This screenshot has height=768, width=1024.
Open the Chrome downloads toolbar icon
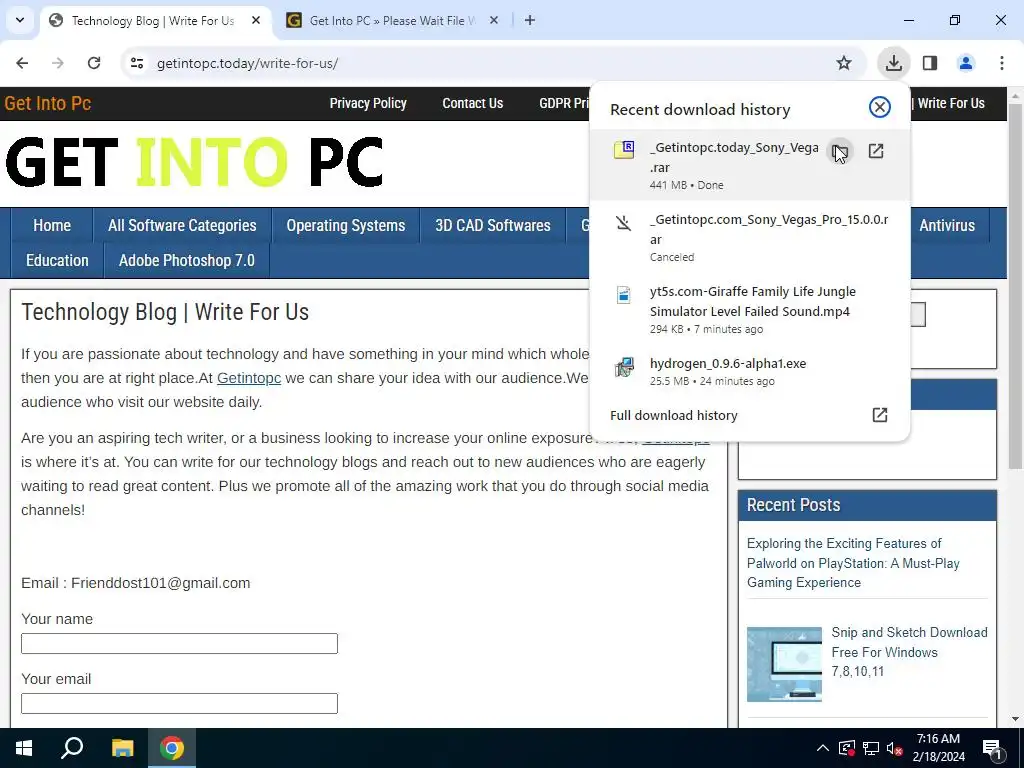[x=893, y=63]
